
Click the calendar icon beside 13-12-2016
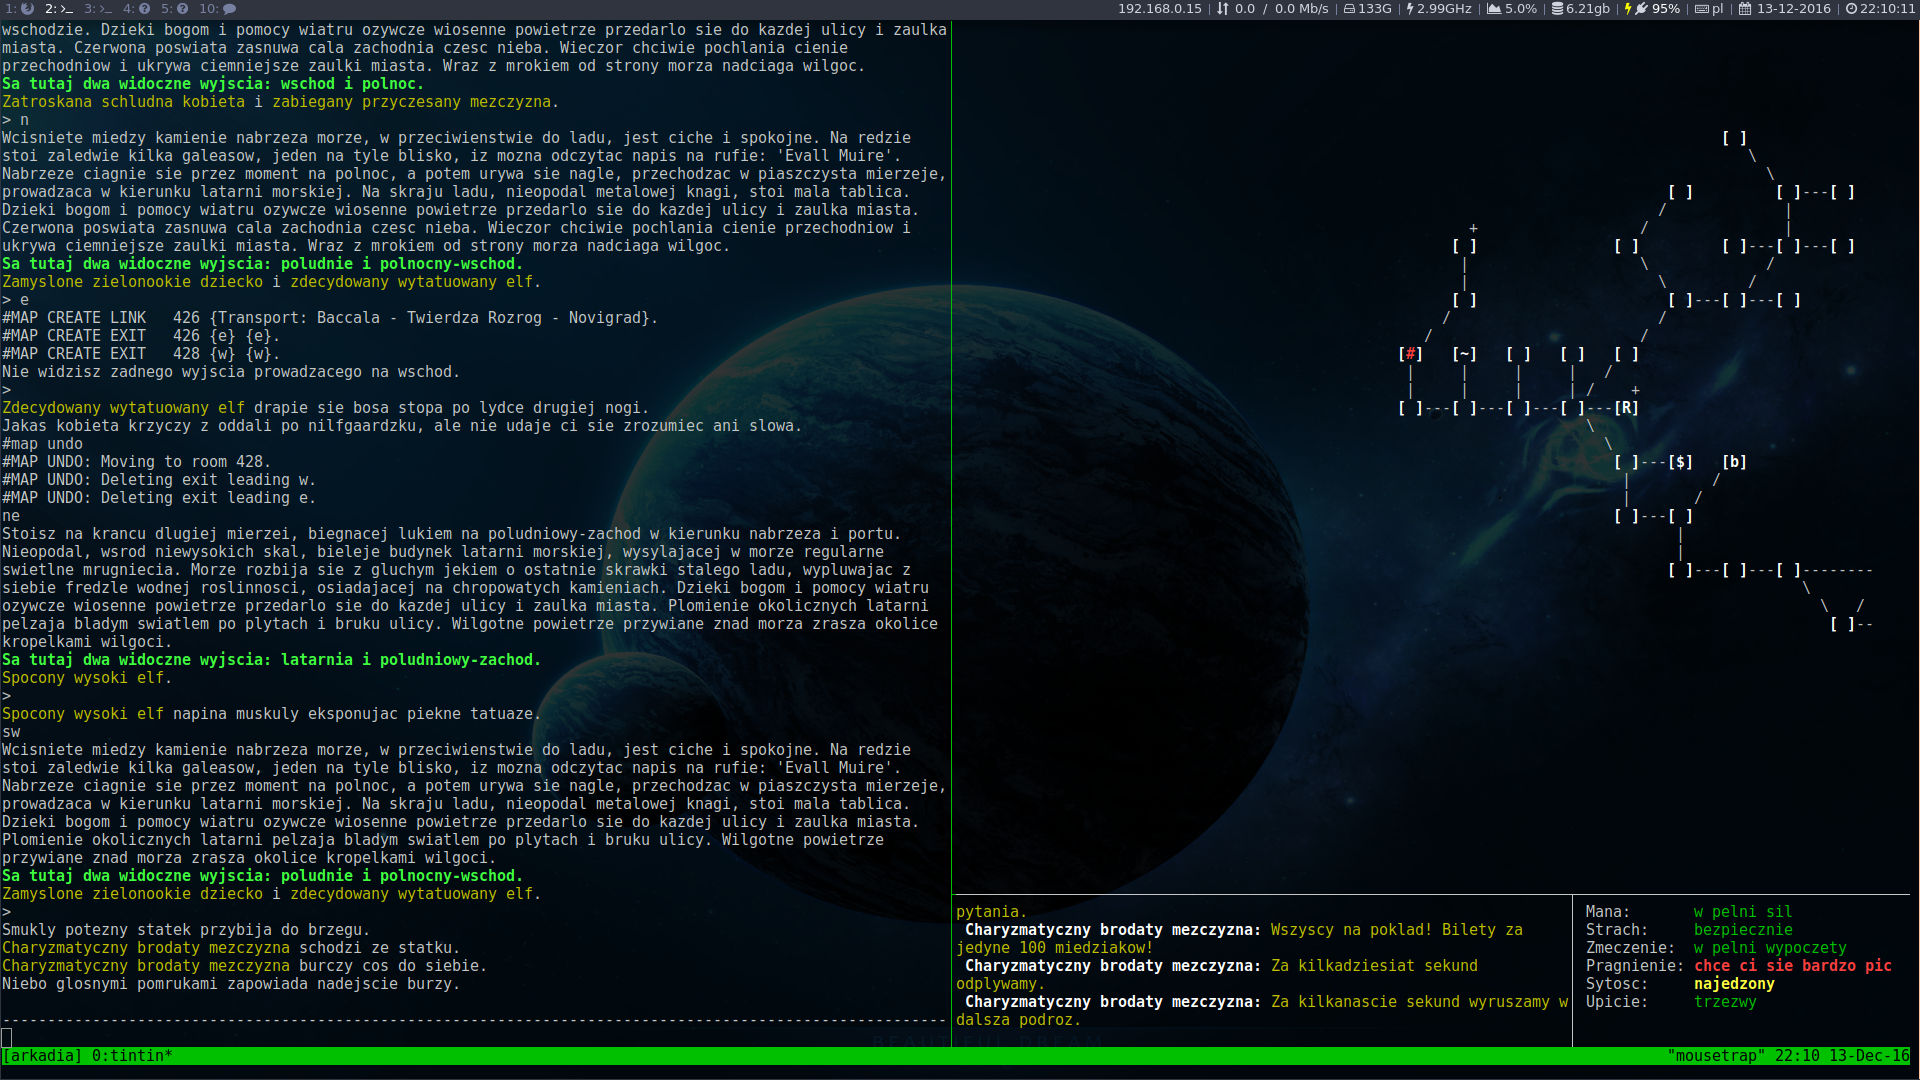(x=1745, y=9)
